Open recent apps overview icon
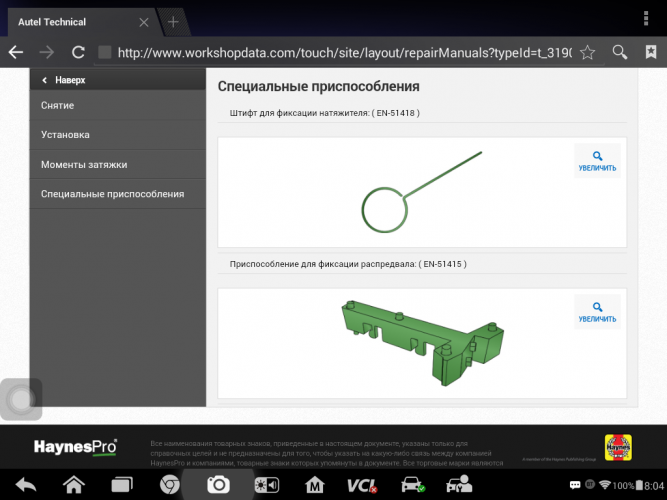The height and width of the screenshot is (500, 667). [122, 485]
